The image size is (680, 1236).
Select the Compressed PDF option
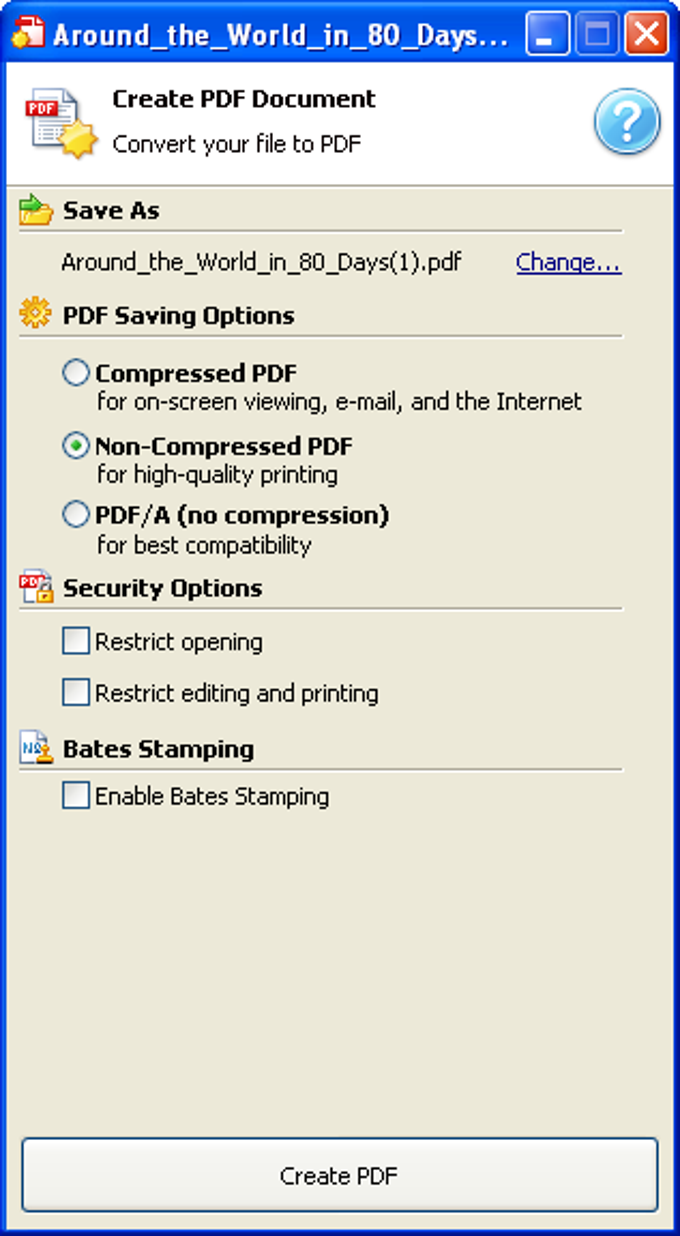coord(75,371)
